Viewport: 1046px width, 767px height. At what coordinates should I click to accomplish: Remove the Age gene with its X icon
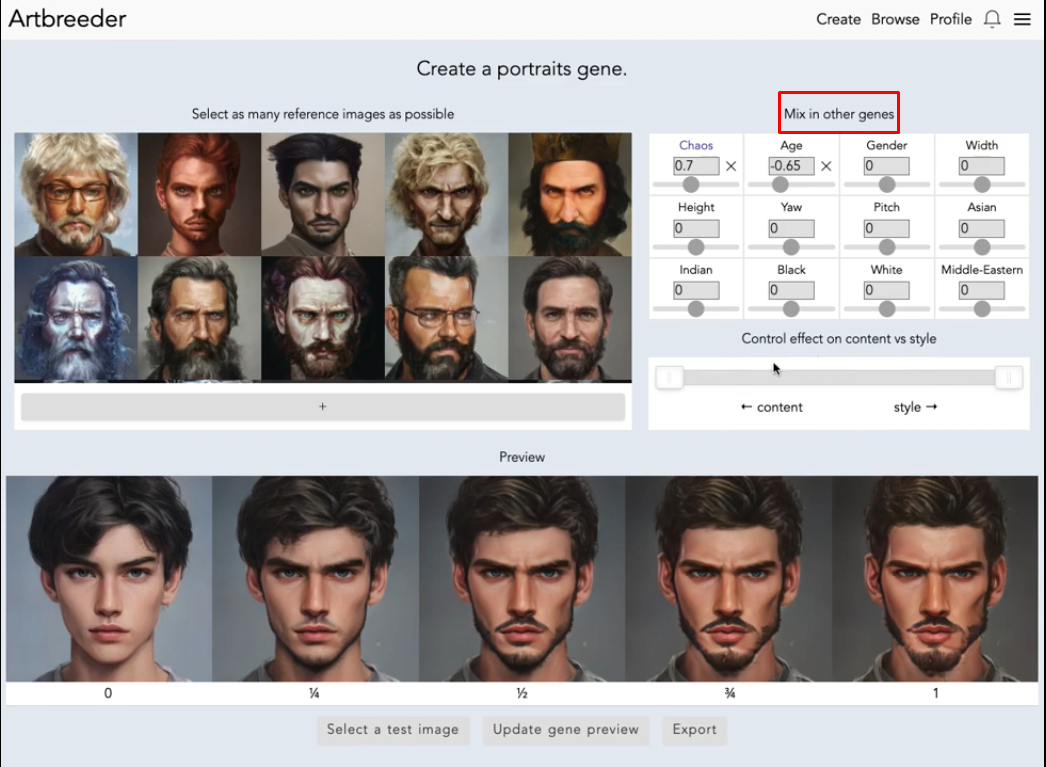(x=826, y=166)
